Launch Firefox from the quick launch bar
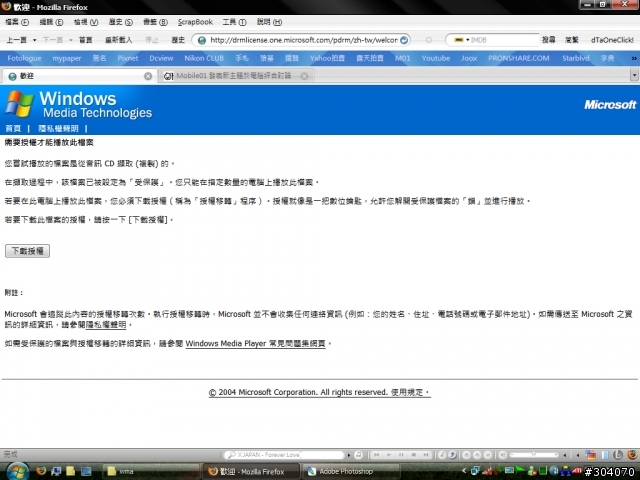Screen dimensions: 640x480 tap(41, 471)
